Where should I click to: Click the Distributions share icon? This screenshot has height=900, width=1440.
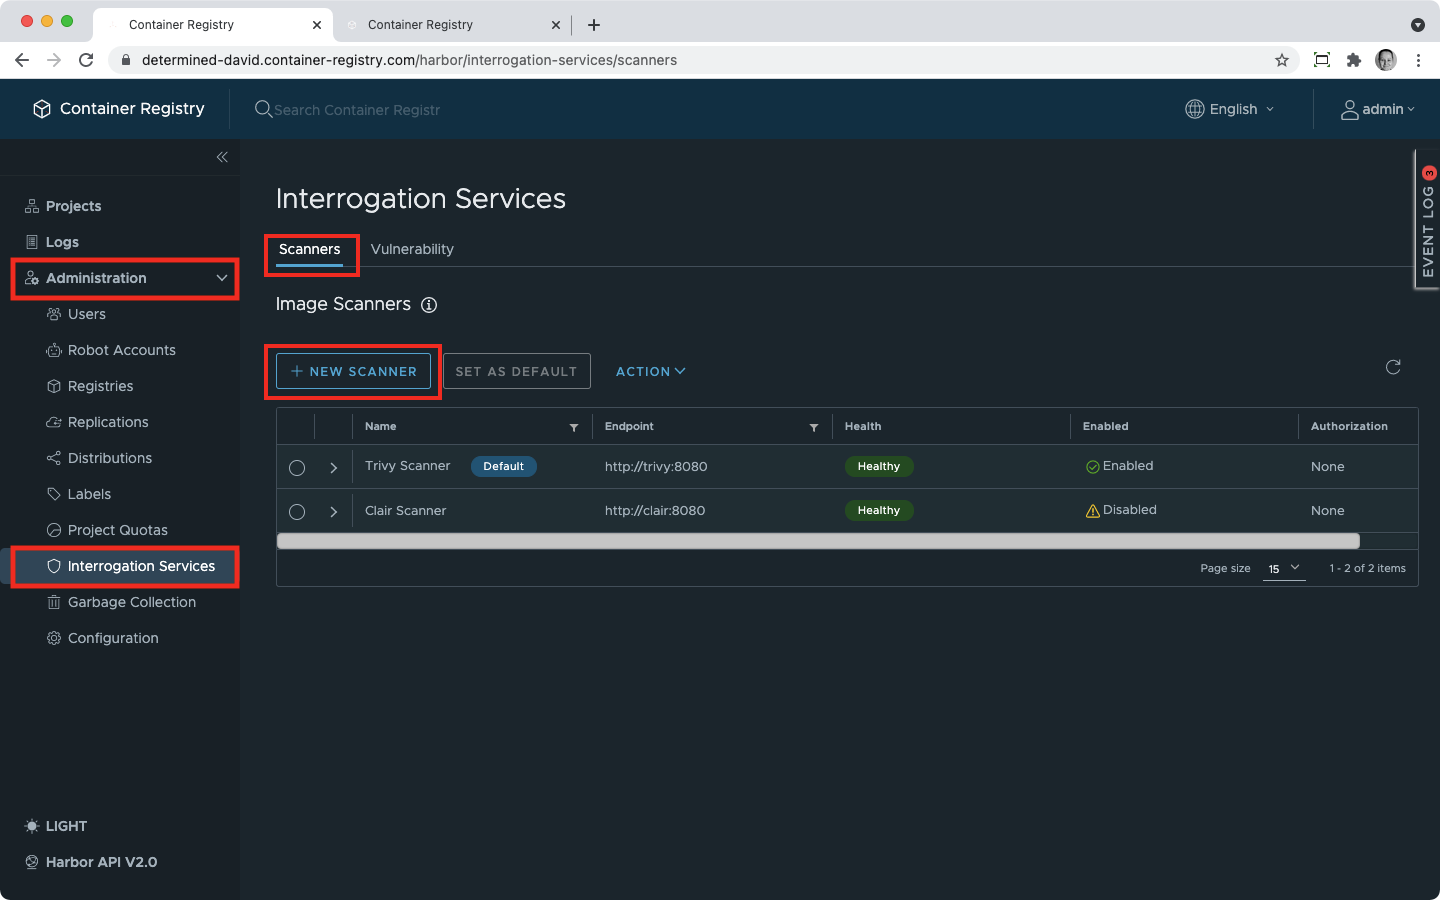[54, 458]
